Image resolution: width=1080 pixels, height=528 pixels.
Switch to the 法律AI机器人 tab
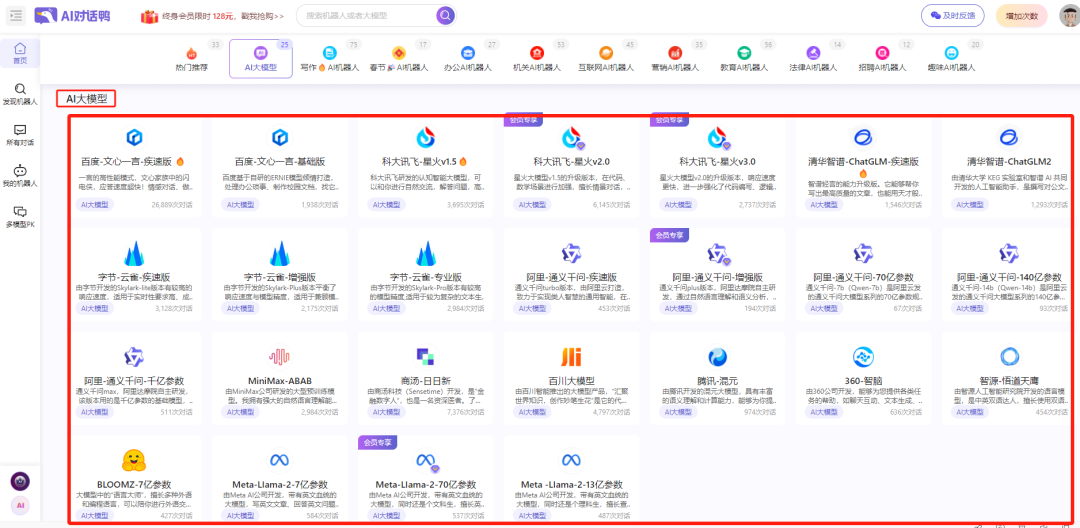tap(813, 59)
